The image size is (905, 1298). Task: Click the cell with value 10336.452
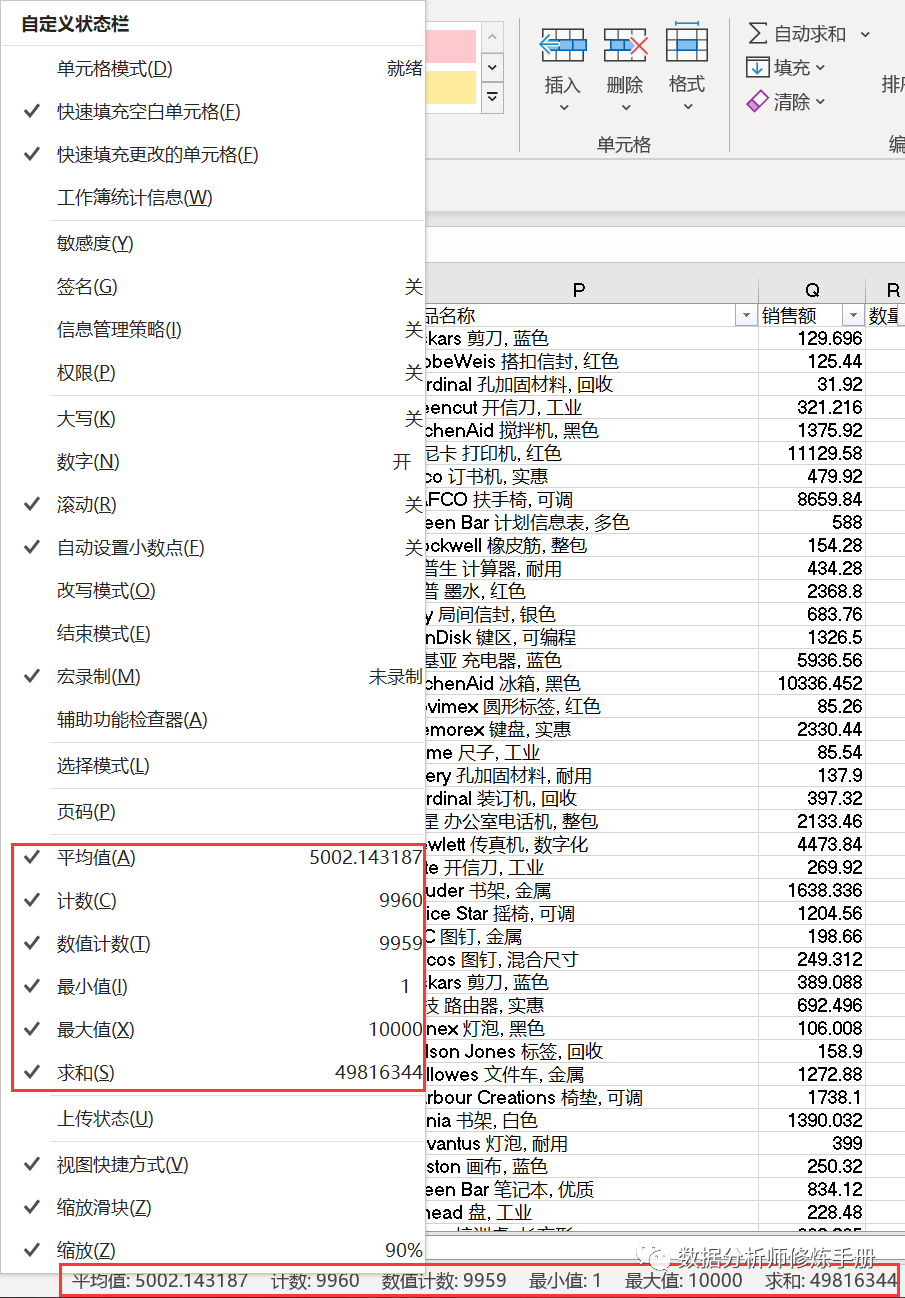(x=812, y=684)
